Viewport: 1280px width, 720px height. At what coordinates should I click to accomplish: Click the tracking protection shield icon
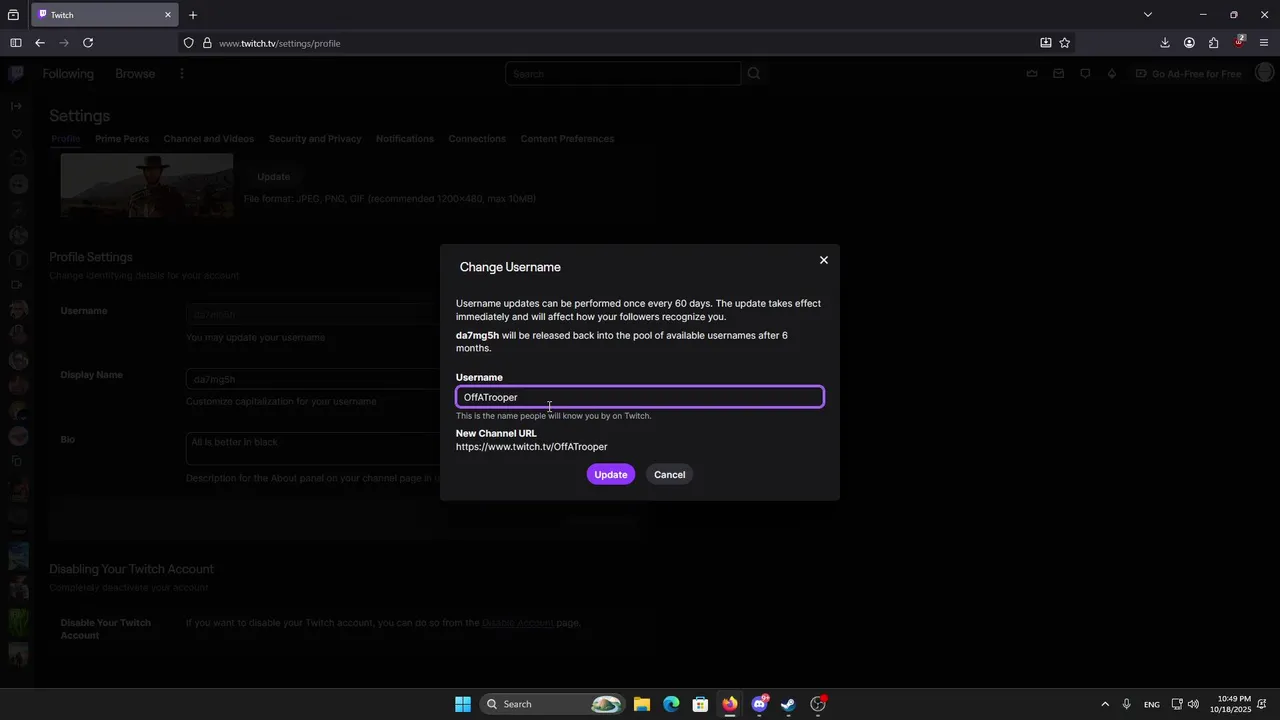(x=188, y=43)
